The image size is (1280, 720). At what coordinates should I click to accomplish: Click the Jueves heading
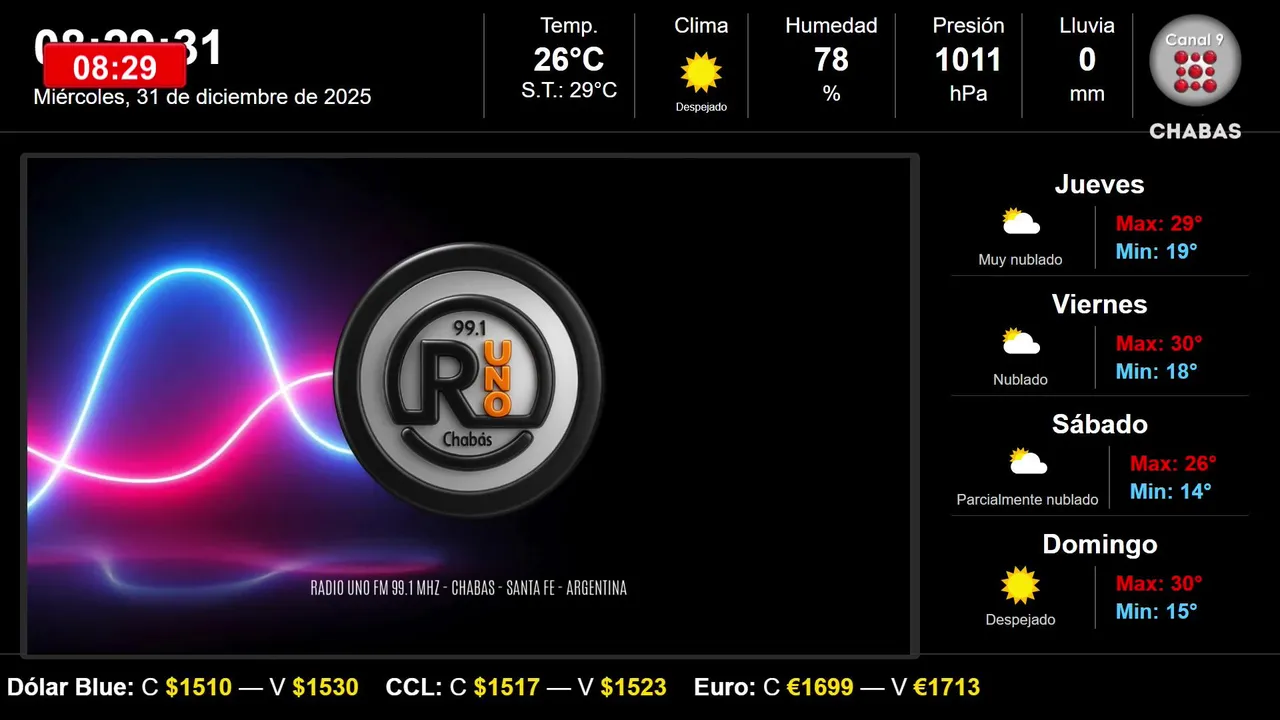[x=1099, y=184]
